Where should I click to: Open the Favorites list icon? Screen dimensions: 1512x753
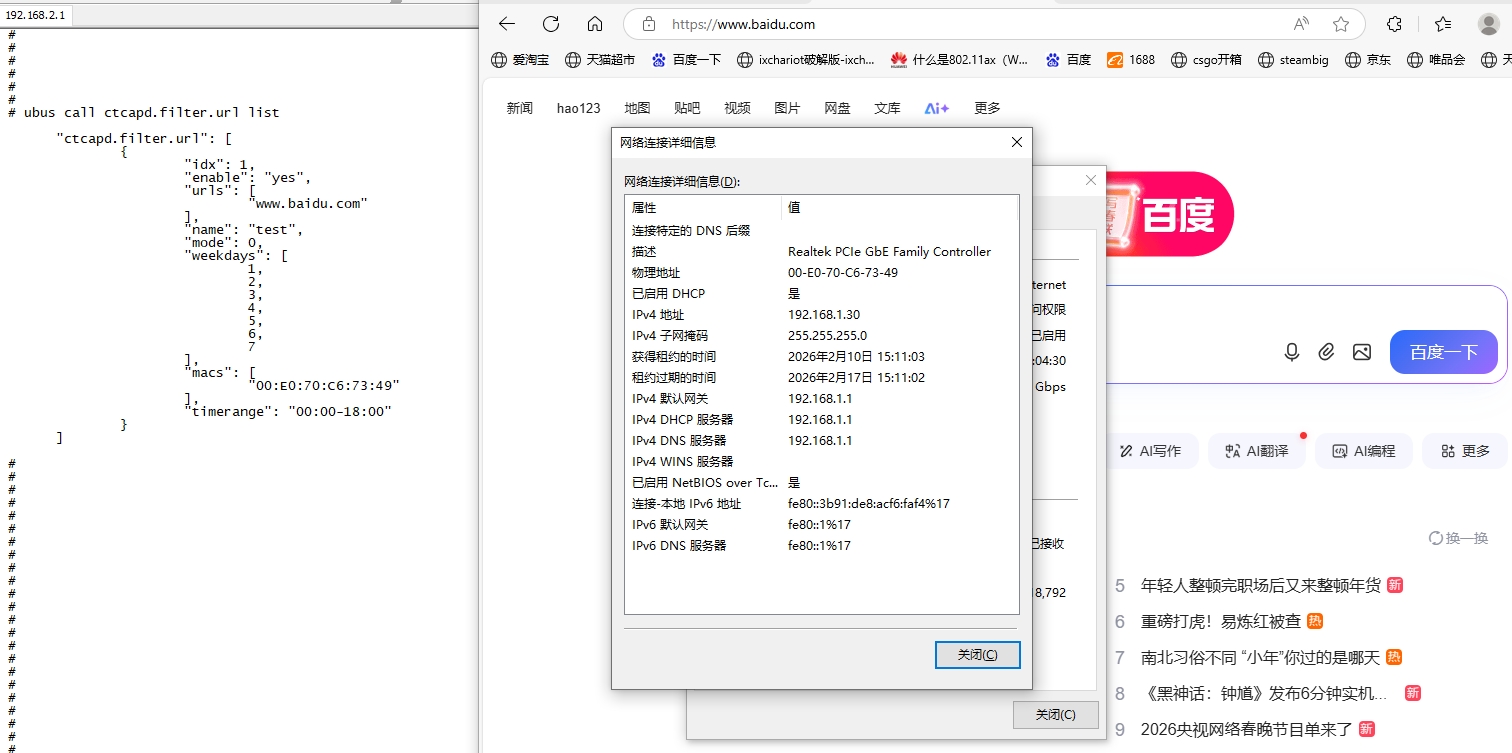pyautogui.click(x=1442, y=24)
